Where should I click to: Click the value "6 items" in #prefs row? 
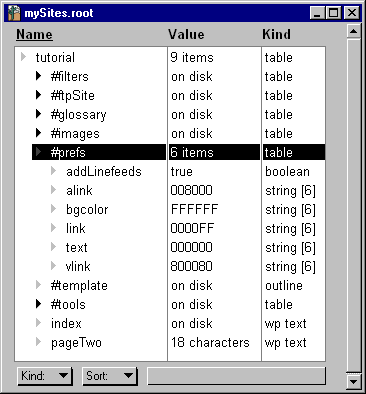pyautogui.click(x=192, y=152)
